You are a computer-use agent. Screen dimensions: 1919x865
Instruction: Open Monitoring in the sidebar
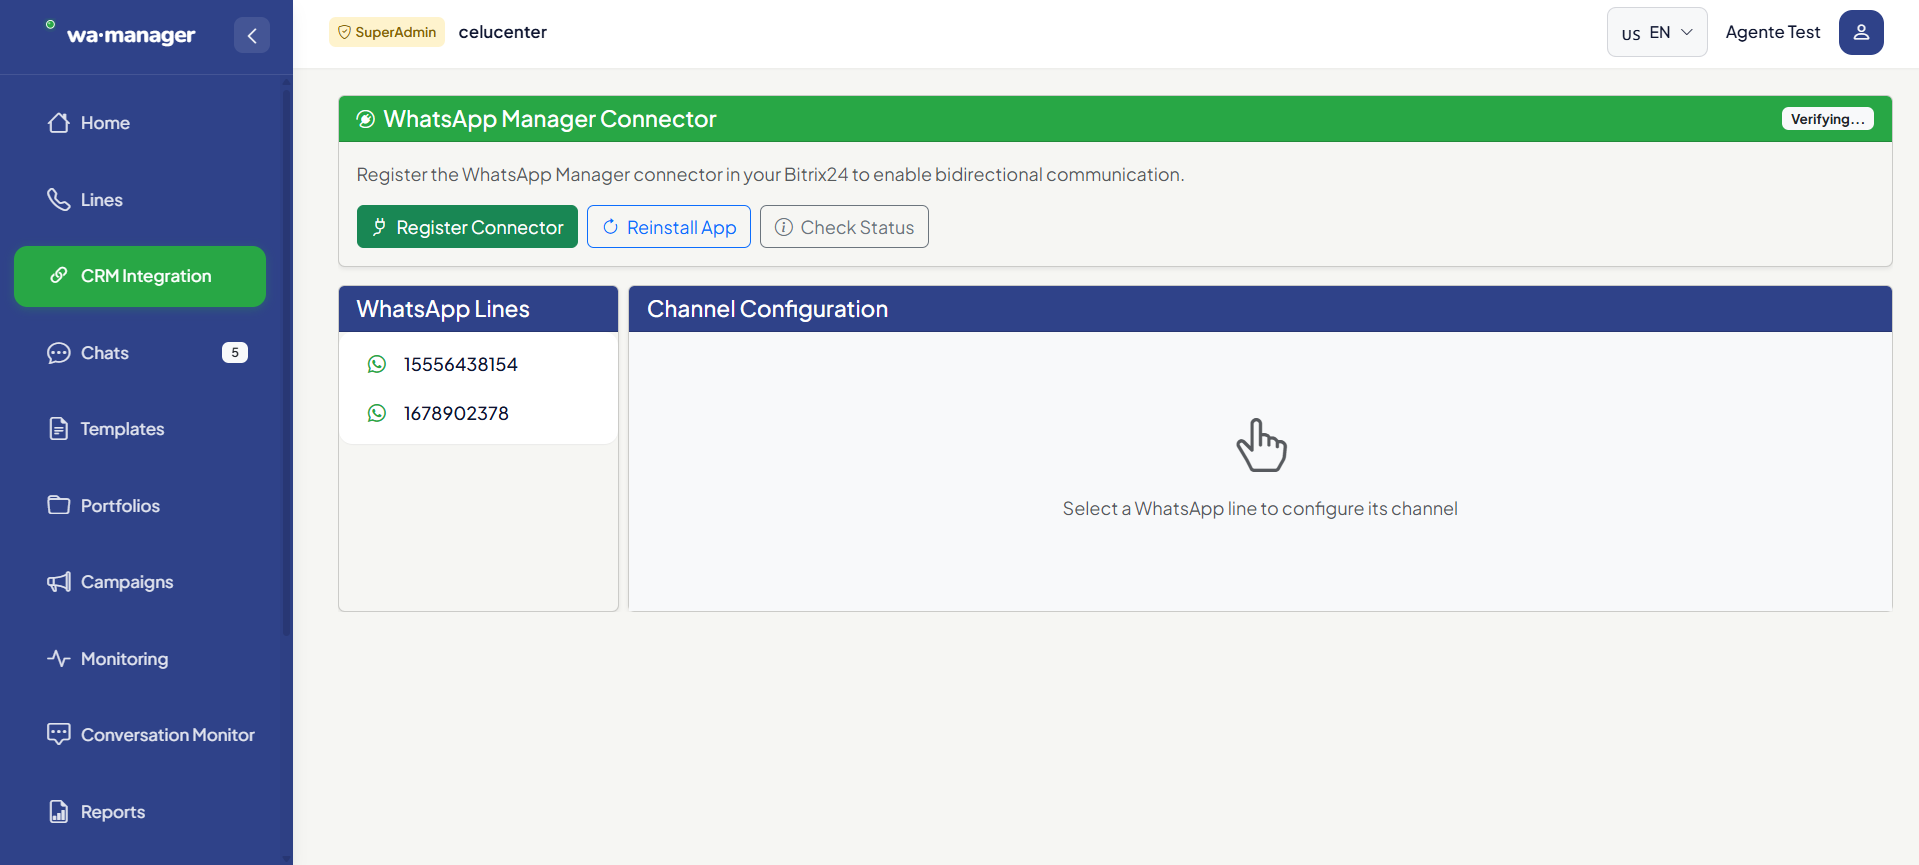tap(140, 659)
